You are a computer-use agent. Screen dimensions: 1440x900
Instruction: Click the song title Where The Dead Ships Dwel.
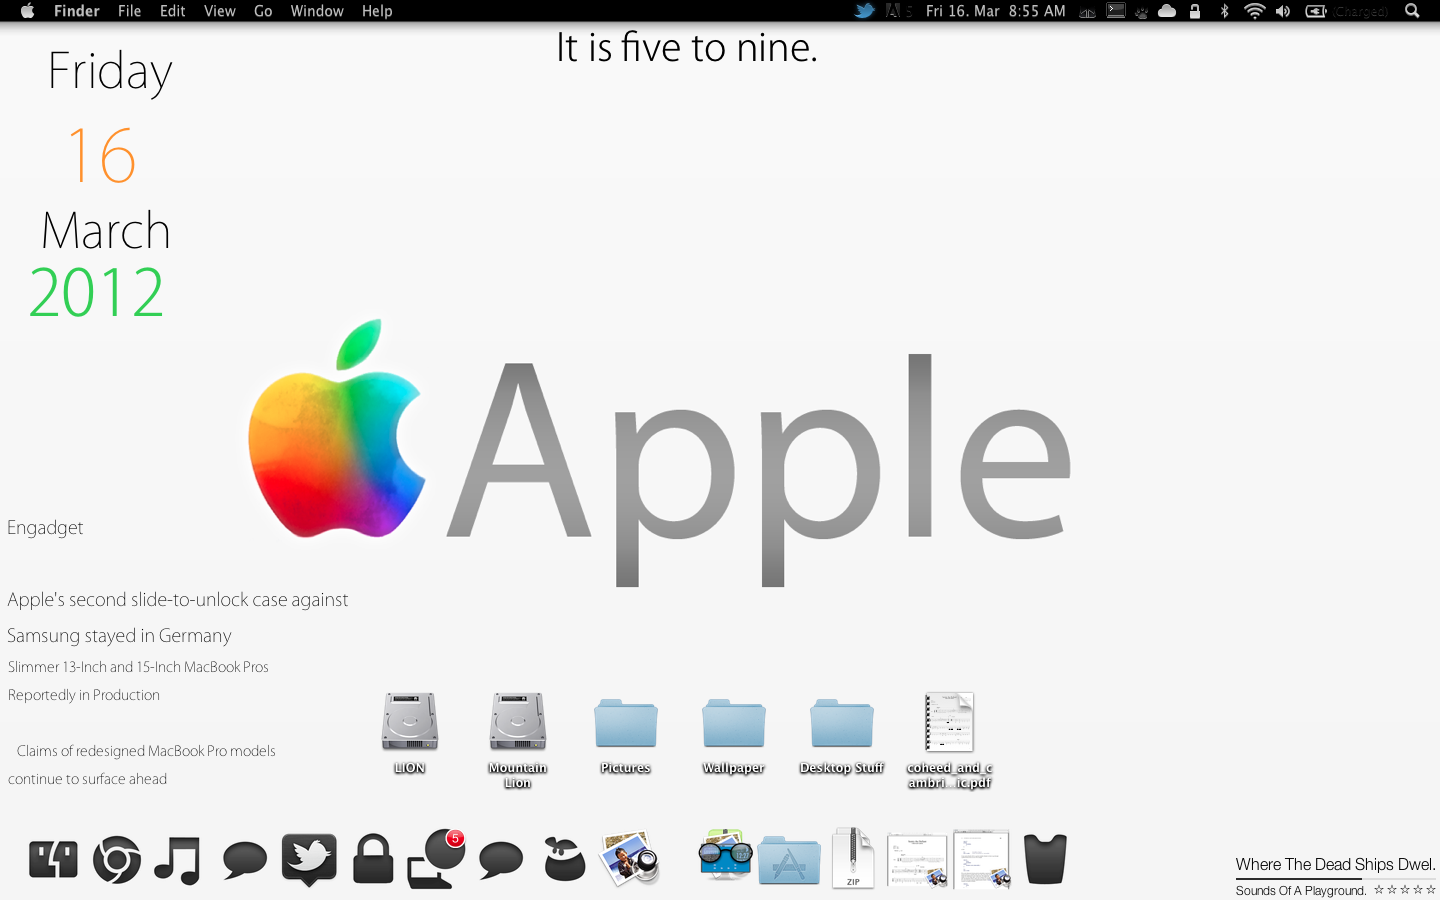point(1335,864)
